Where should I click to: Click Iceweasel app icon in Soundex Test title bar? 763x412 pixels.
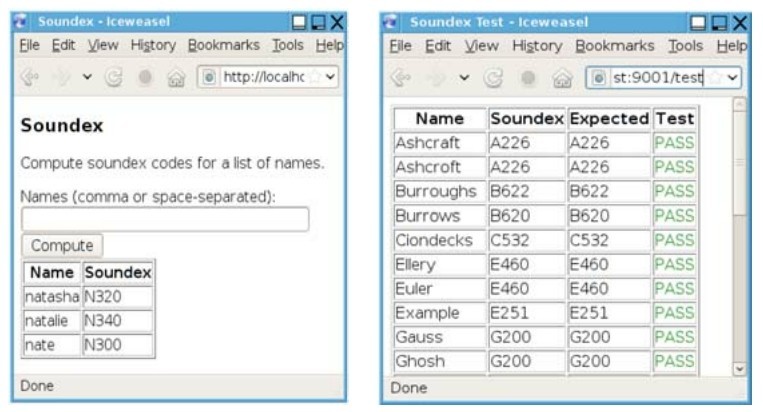click(x=391, y=22)
